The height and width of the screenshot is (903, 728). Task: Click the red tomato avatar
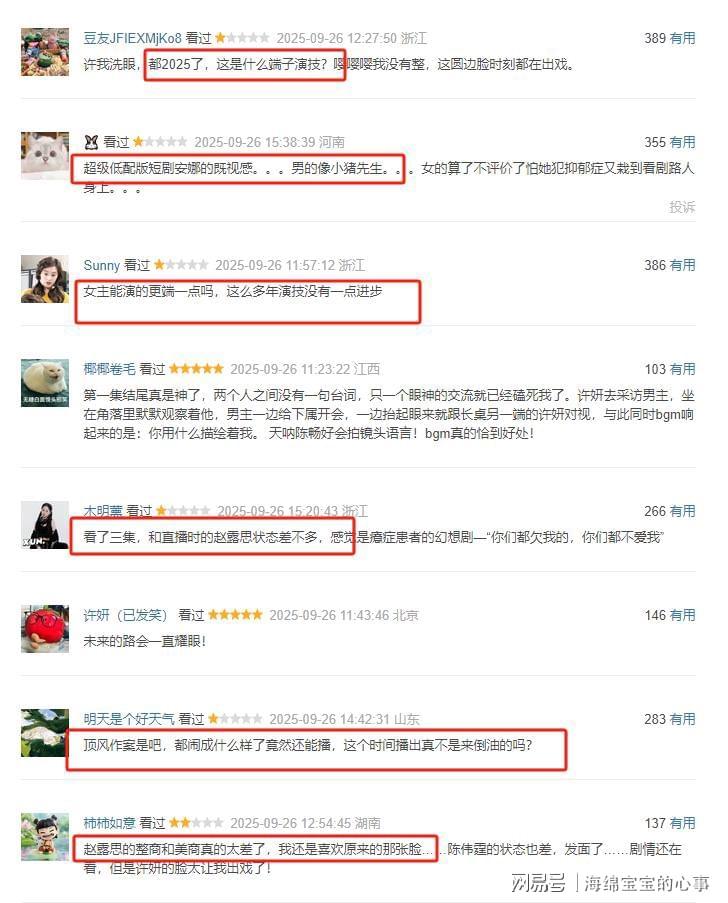coord(45,629)
